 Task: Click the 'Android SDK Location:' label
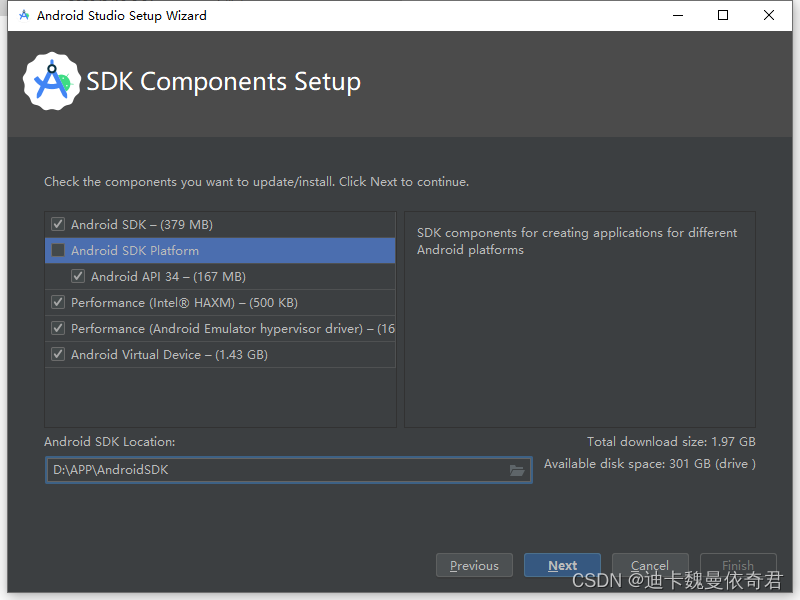pos(110,442)
